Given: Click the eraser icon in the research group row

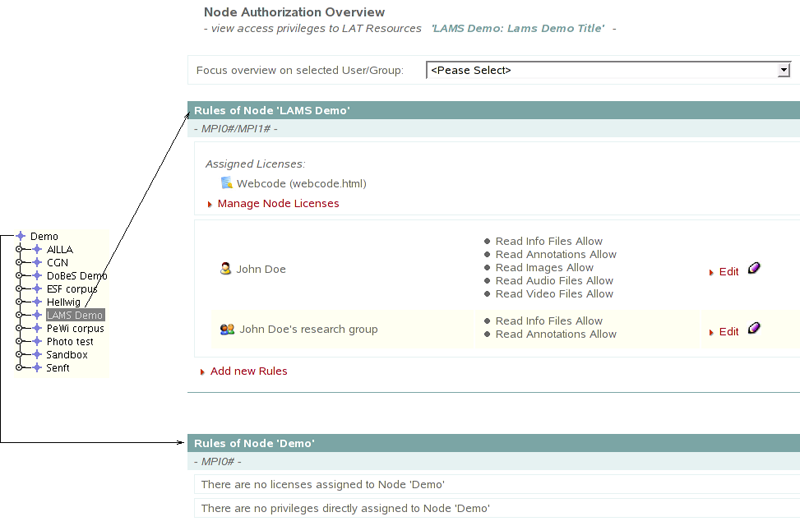Looking at the screenshot, I should tap(754, 328).
